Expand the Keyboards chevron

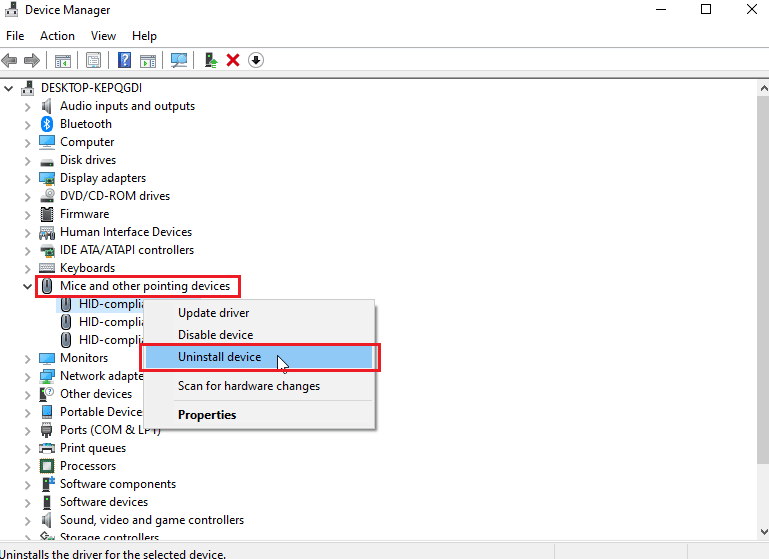[27, 268]
